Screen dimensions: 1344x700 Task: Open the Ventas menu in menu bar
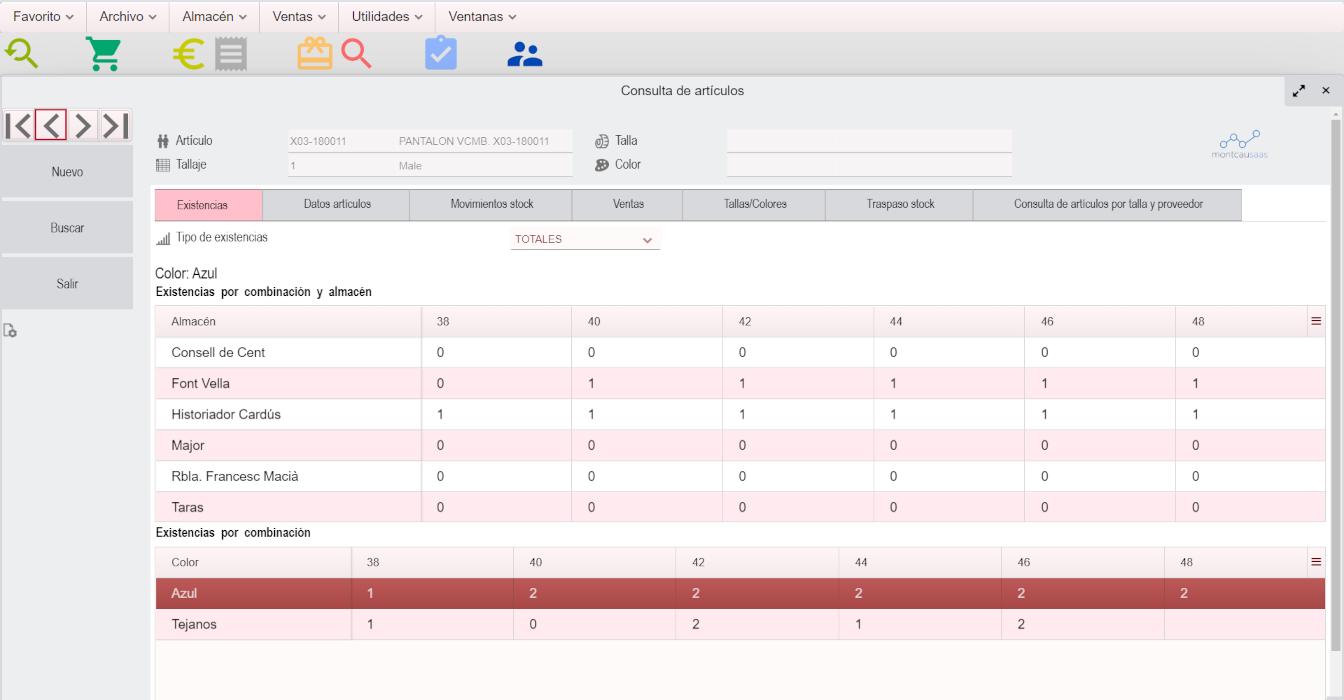coord(299,17)
